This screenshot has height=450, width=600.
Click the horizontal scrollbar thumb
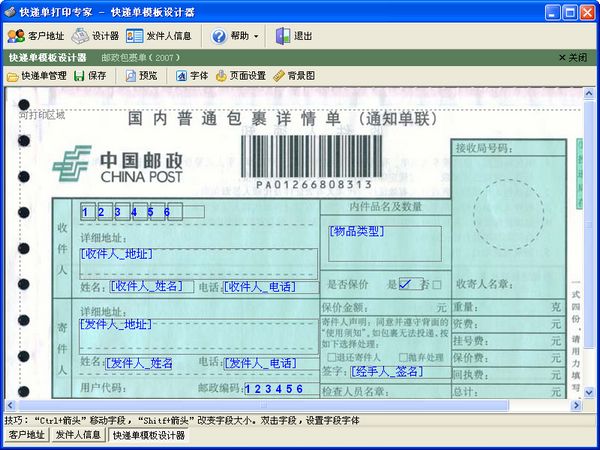coord(263,405)
